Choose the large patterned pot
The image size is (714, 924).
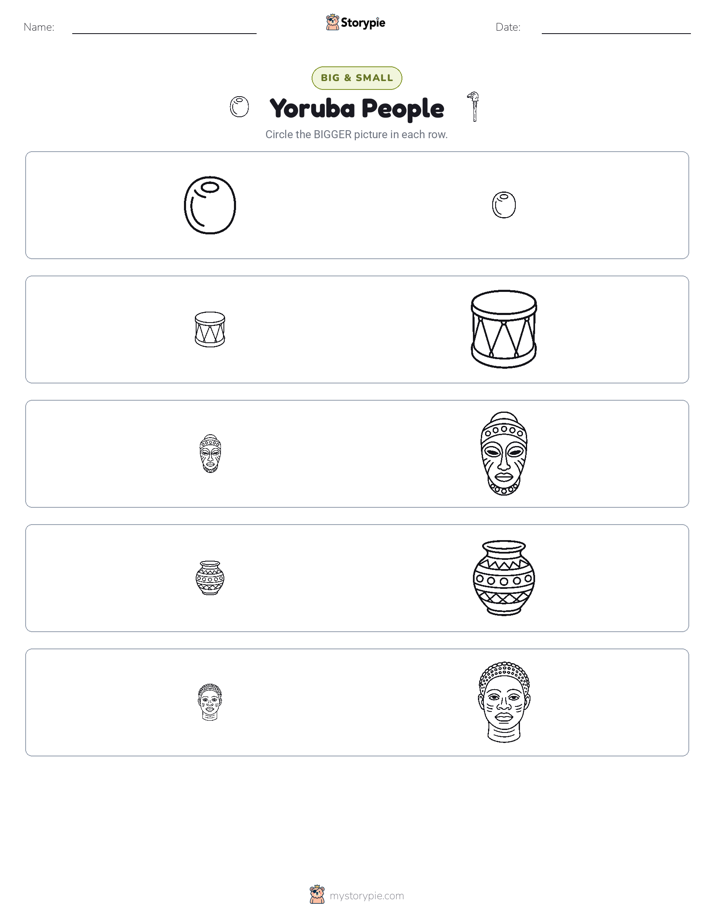pyautogui.click(x=504, y=578)
